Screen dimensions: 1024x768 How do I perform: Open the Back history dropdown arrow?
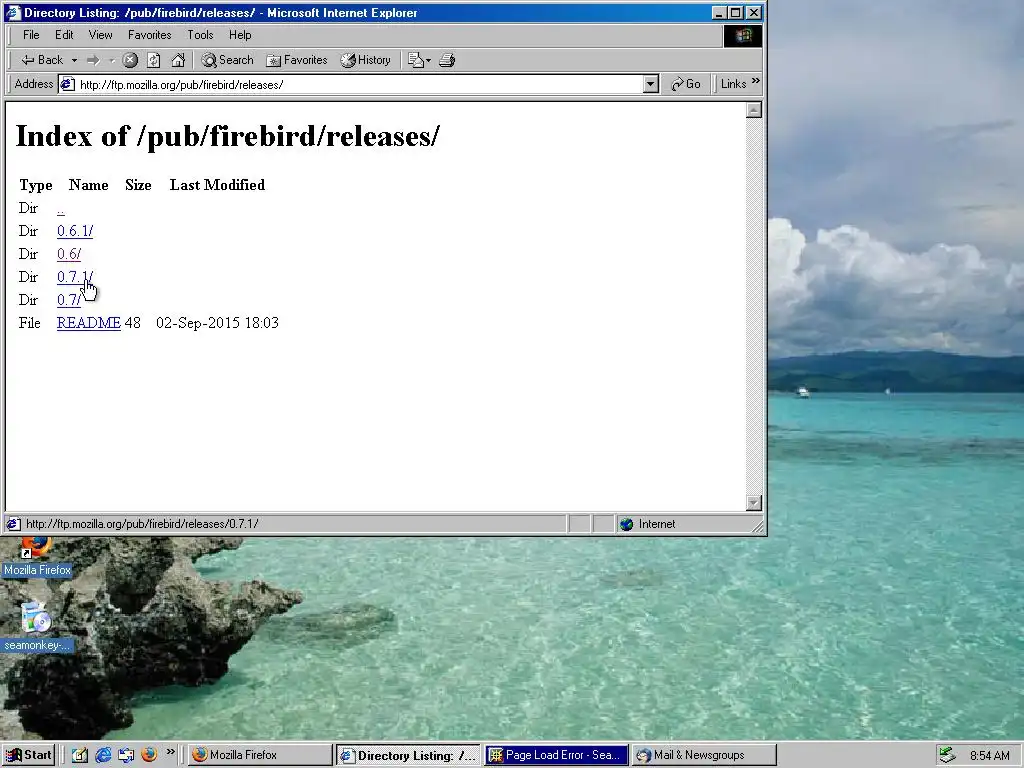click(74, 60)
